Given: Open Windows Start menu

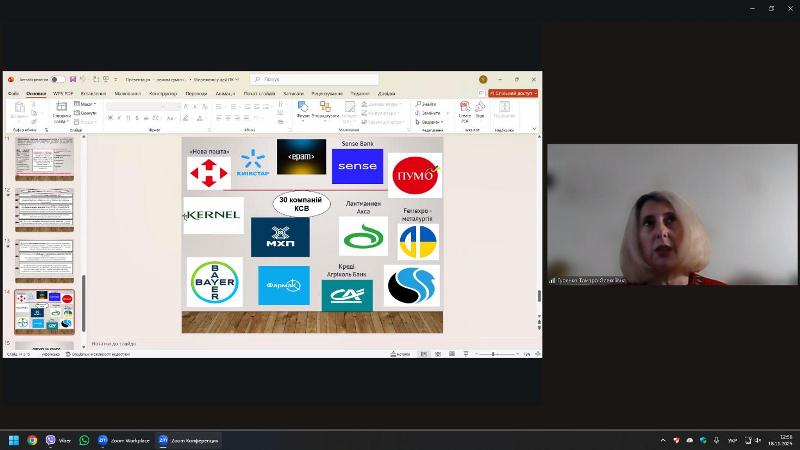Looking at the screenshot, I should coord(14,440).
